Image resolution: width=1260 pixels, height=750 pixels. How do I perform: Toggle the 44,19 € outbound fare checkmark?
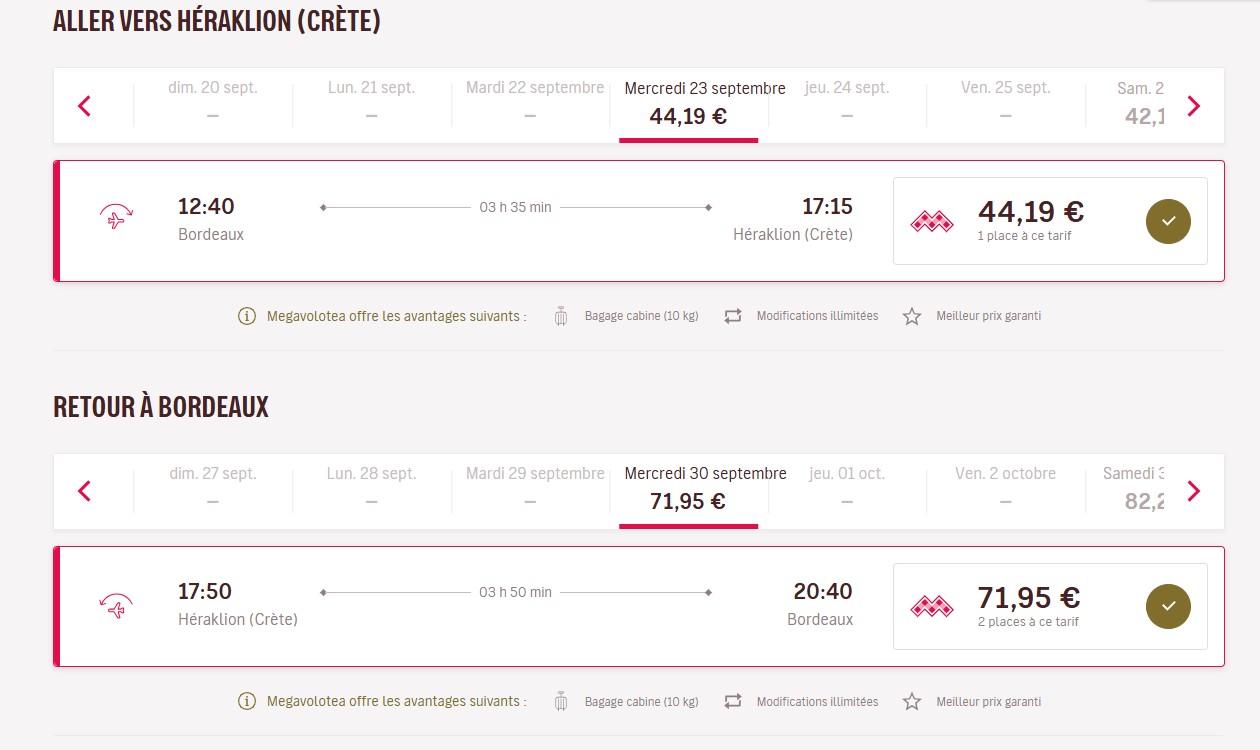(x=1168, y=221)
